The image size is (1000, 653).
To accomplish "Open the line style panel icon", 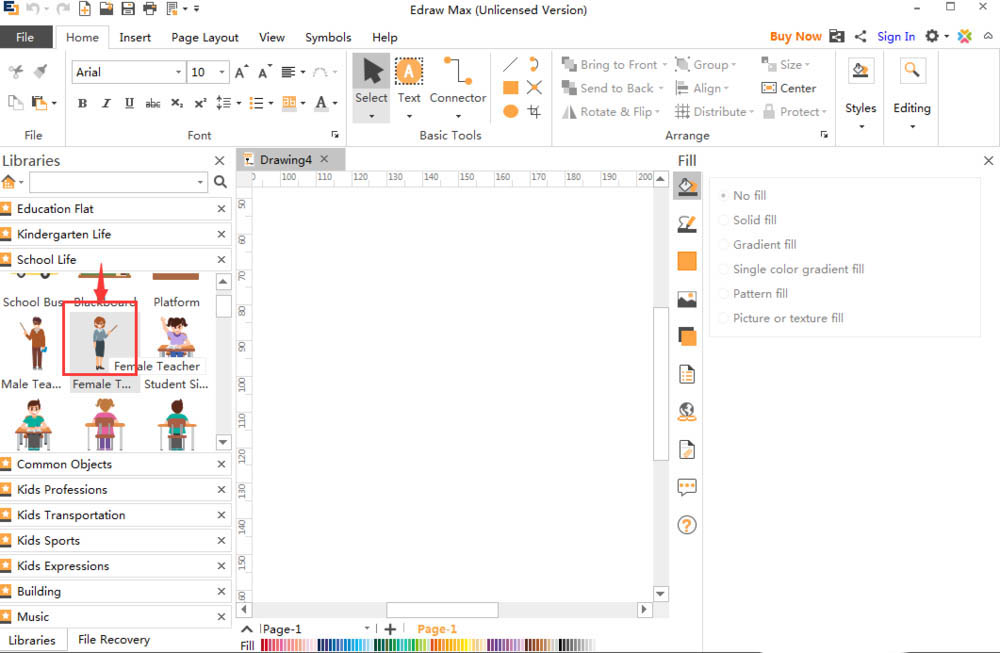I will click(686, 224).
